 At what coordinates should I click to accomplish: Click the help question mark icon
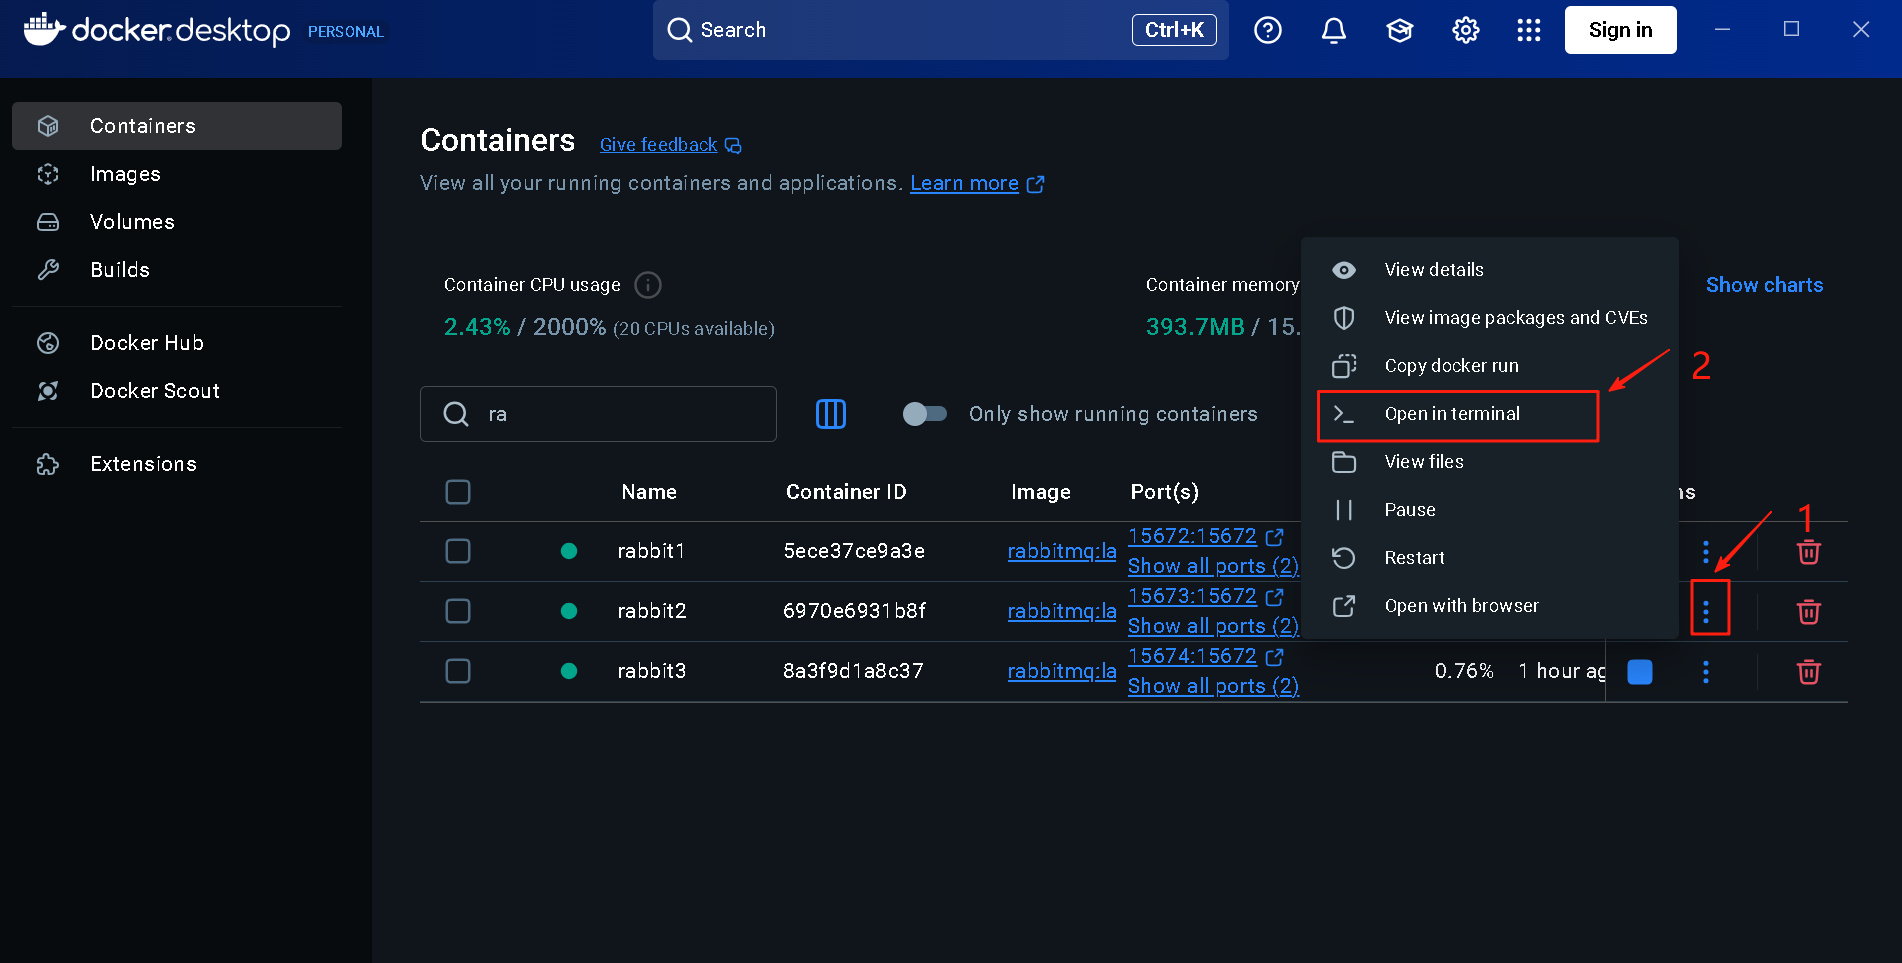point(1267,30)
